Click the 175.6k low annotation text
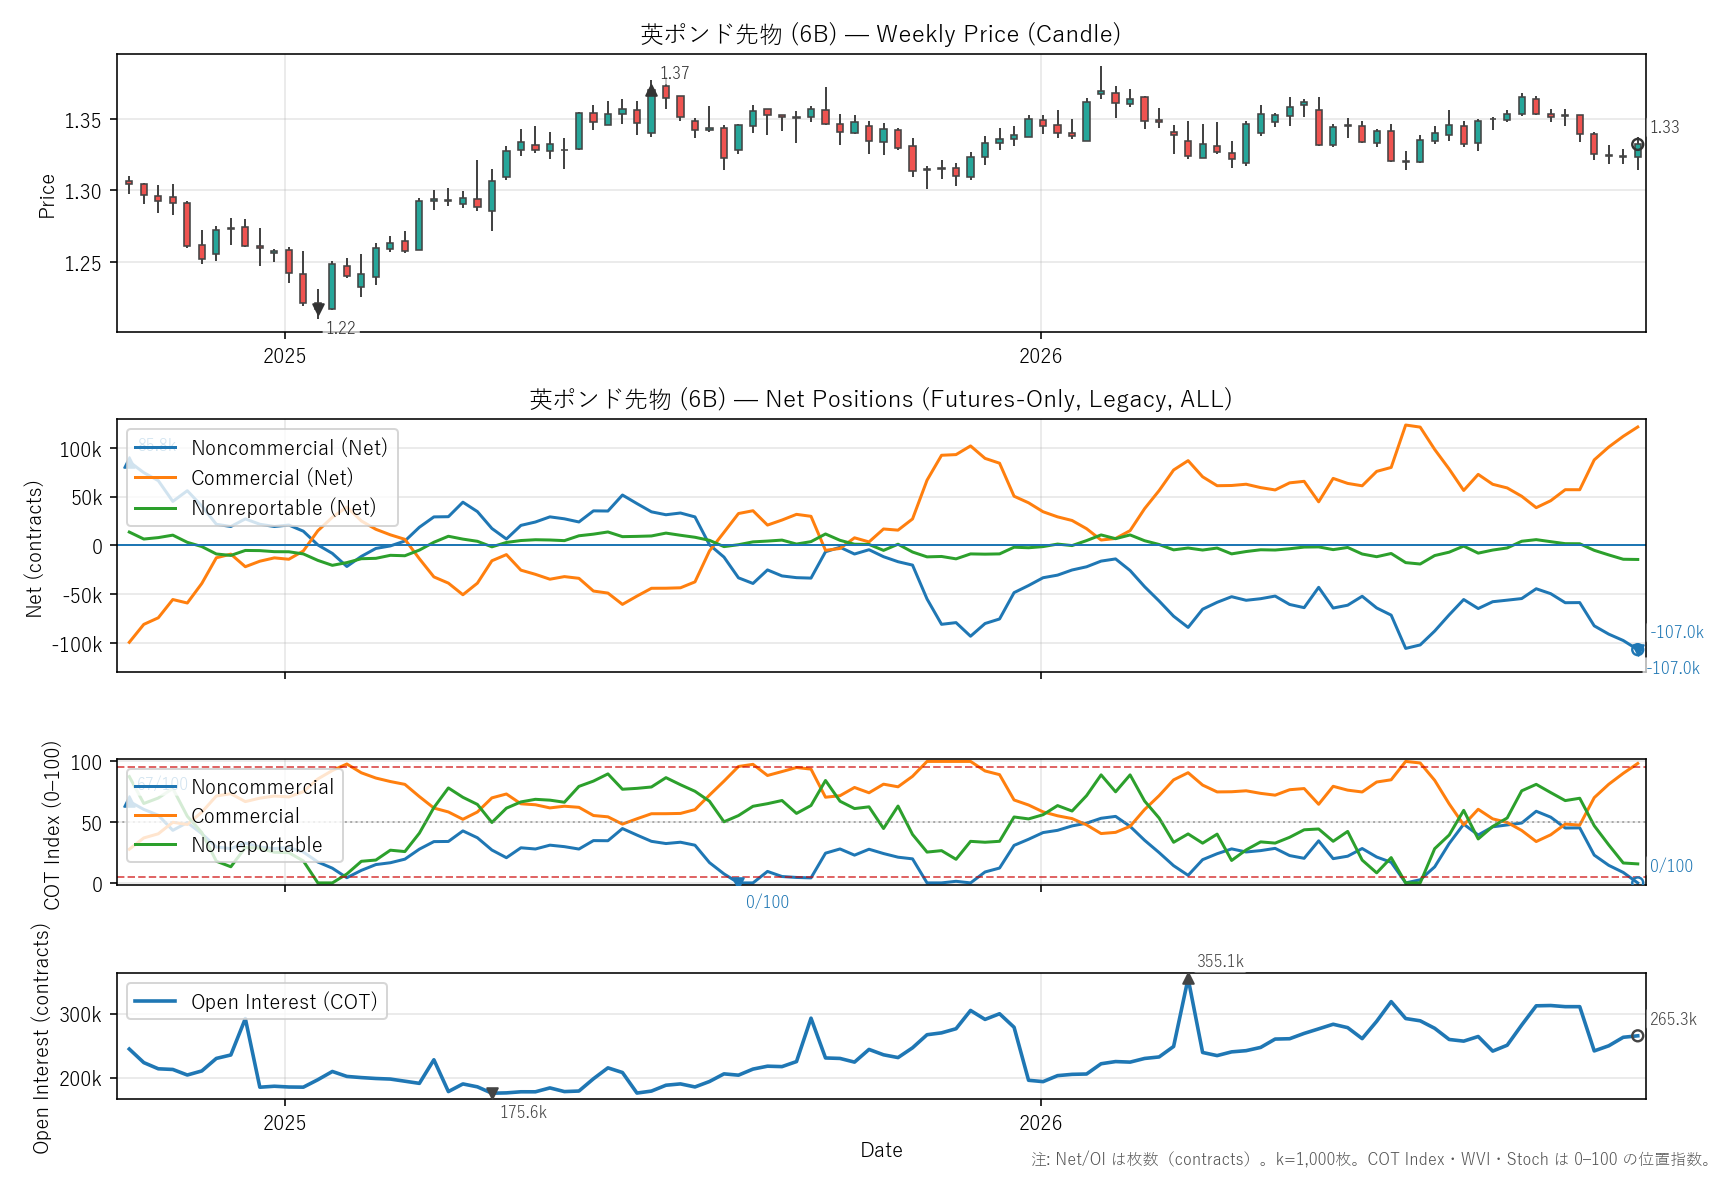This screenshot has height=1180, width=1728. pyautogui.click(x=523, y=1112)
